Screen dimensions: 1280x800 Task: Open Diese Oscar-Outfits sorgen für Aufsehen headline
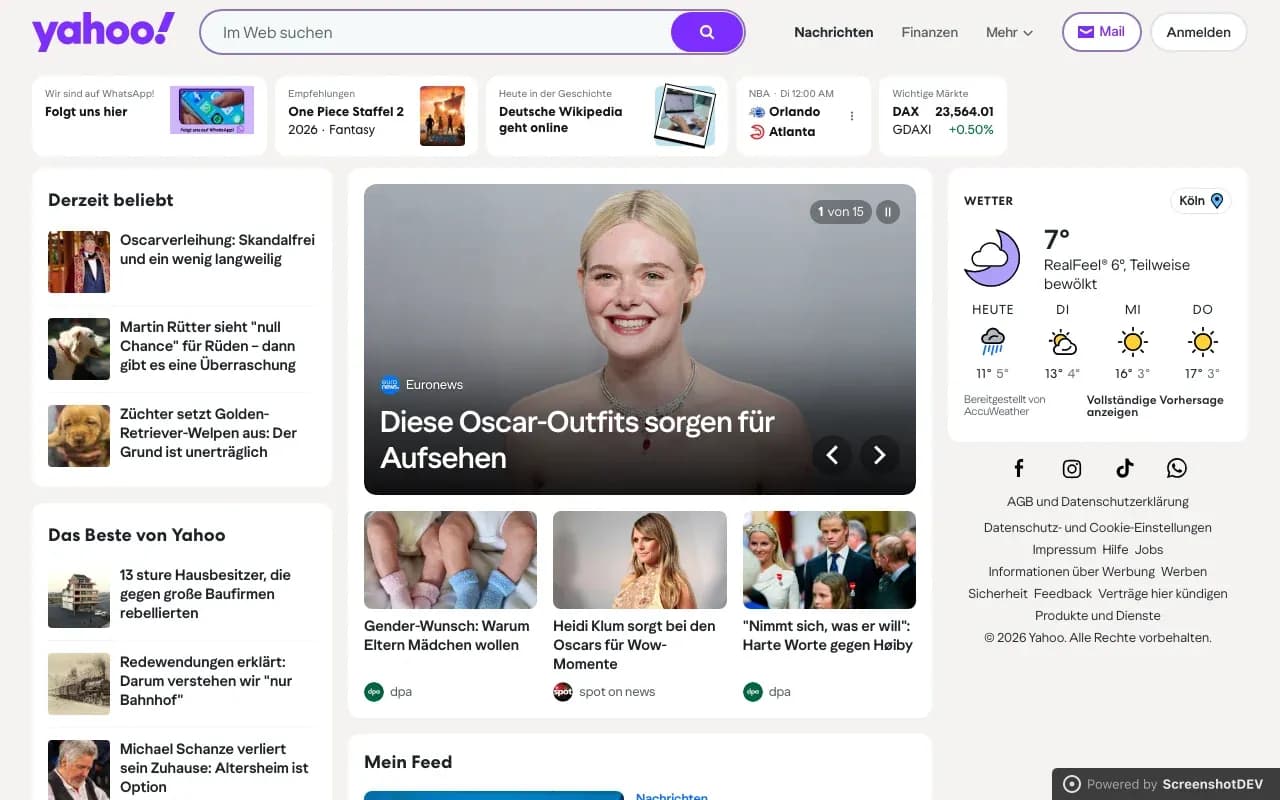tap(578, 440)
